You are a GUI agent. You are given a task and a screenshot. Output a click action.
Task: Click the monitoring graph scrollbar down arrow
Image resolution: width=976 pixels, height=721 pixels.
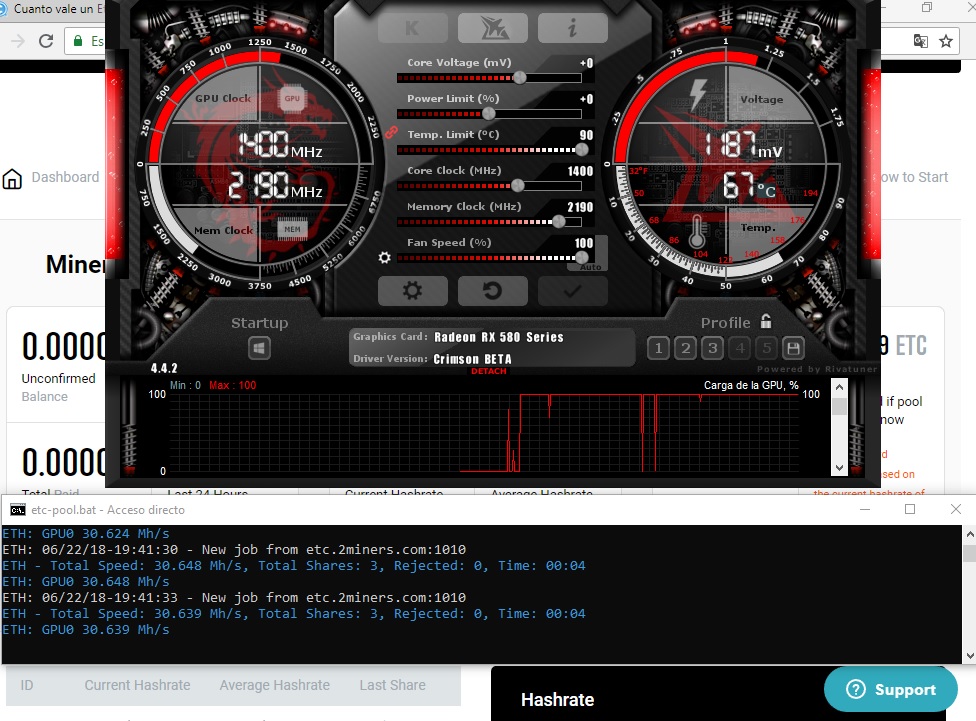[x=839, y=468]
